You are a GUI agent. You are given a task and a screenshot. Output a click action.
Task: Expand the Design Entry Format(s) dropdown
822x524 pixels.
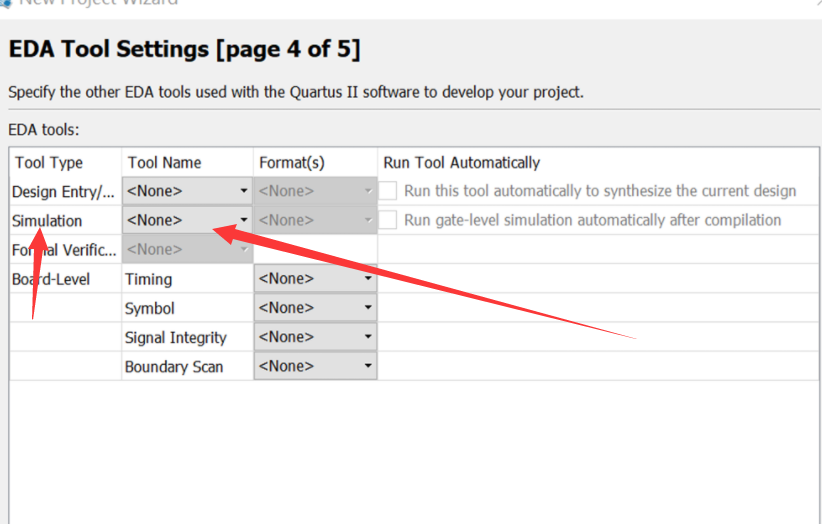(315, 191)
